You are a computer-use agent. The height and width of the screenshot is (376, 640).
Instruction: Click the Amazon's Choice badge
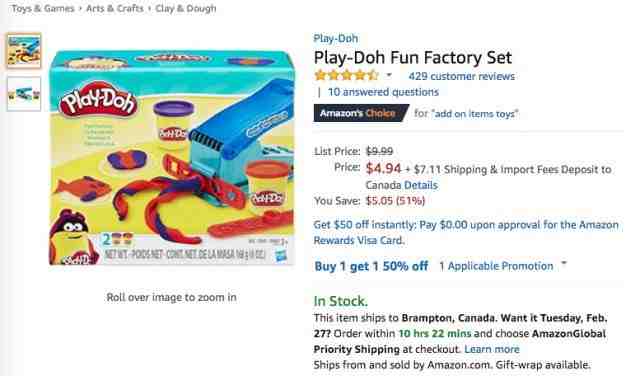pos(361,113)
